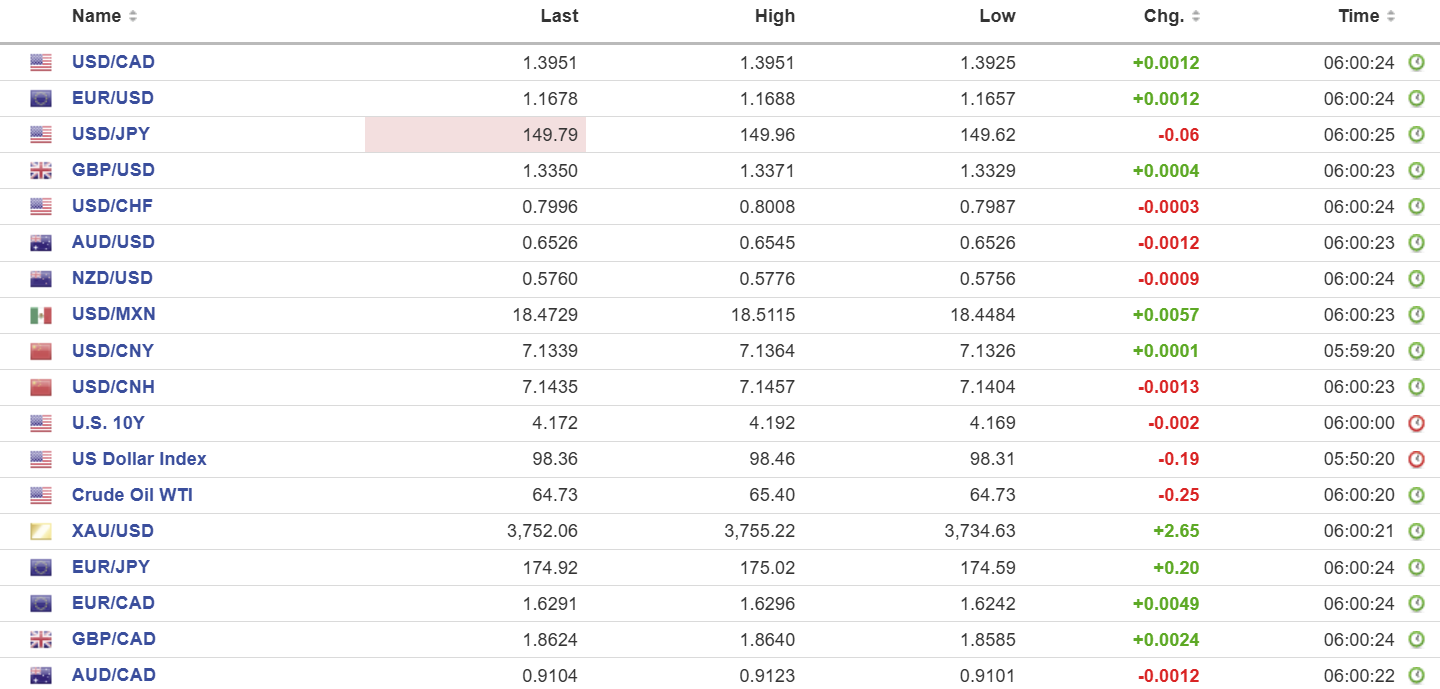Open the XAU/USD gold link
Screen dimensions: 1440x689
pyautogui.click(x=113, y=531)
